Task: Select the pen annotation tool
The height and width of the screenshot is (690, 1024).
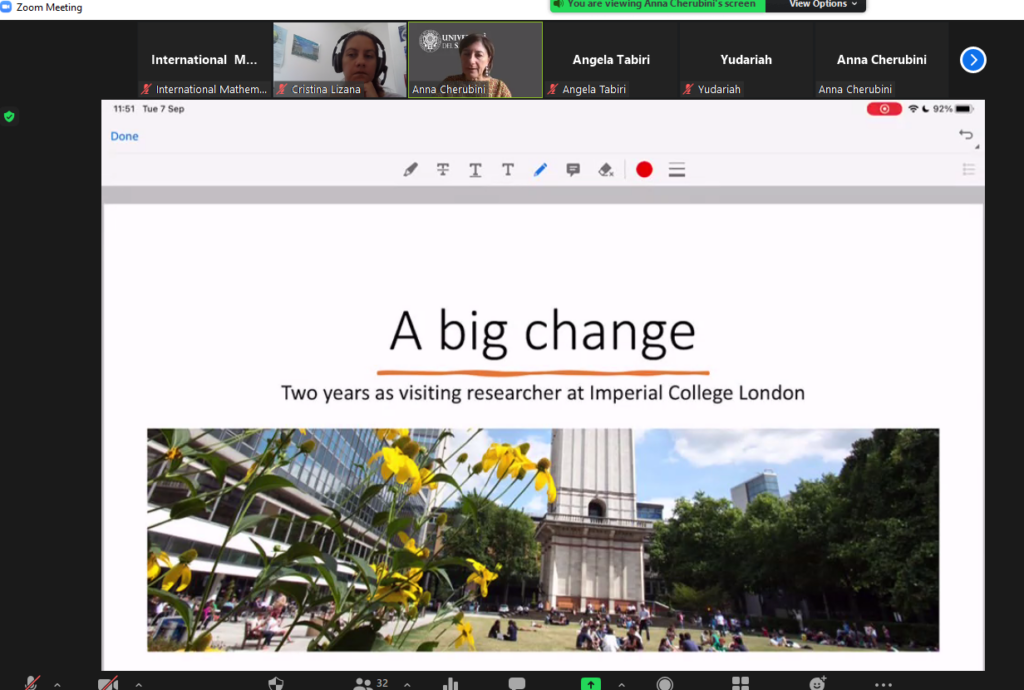Action: (x=410, y=170)
